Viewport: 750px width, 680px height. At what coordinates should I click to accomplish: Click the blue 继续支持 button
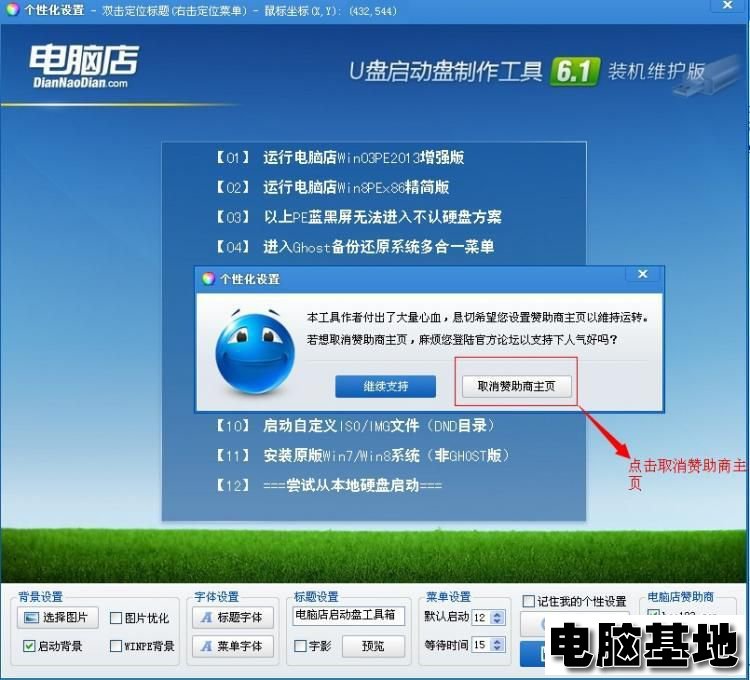(386, 386)
